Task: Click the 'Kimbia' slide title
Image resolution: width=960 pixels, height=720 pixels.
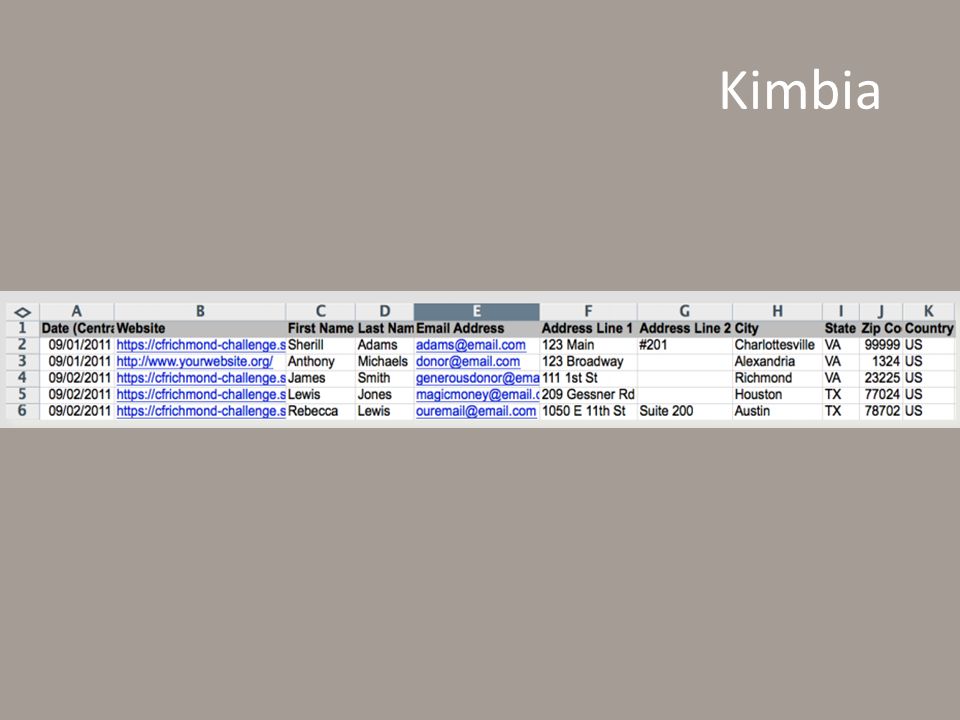Action: click(800, 91)
